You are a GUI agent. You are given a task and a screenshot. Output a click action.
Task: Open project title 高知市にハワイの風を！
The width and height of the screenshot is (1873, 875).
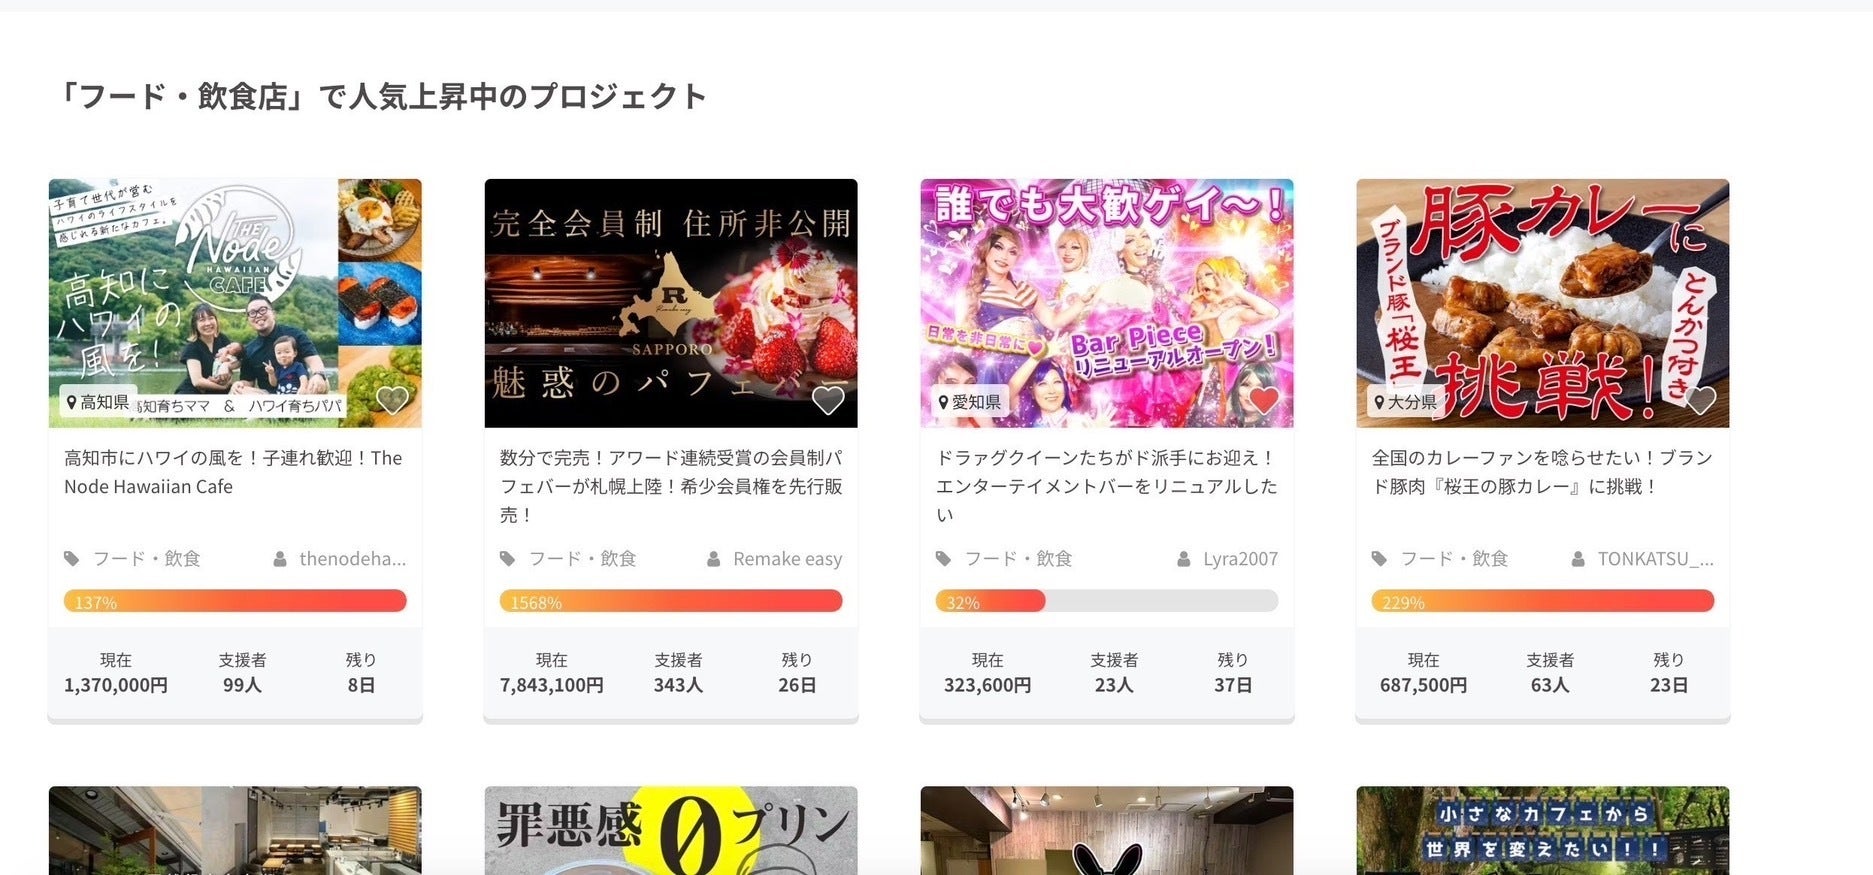233,472
